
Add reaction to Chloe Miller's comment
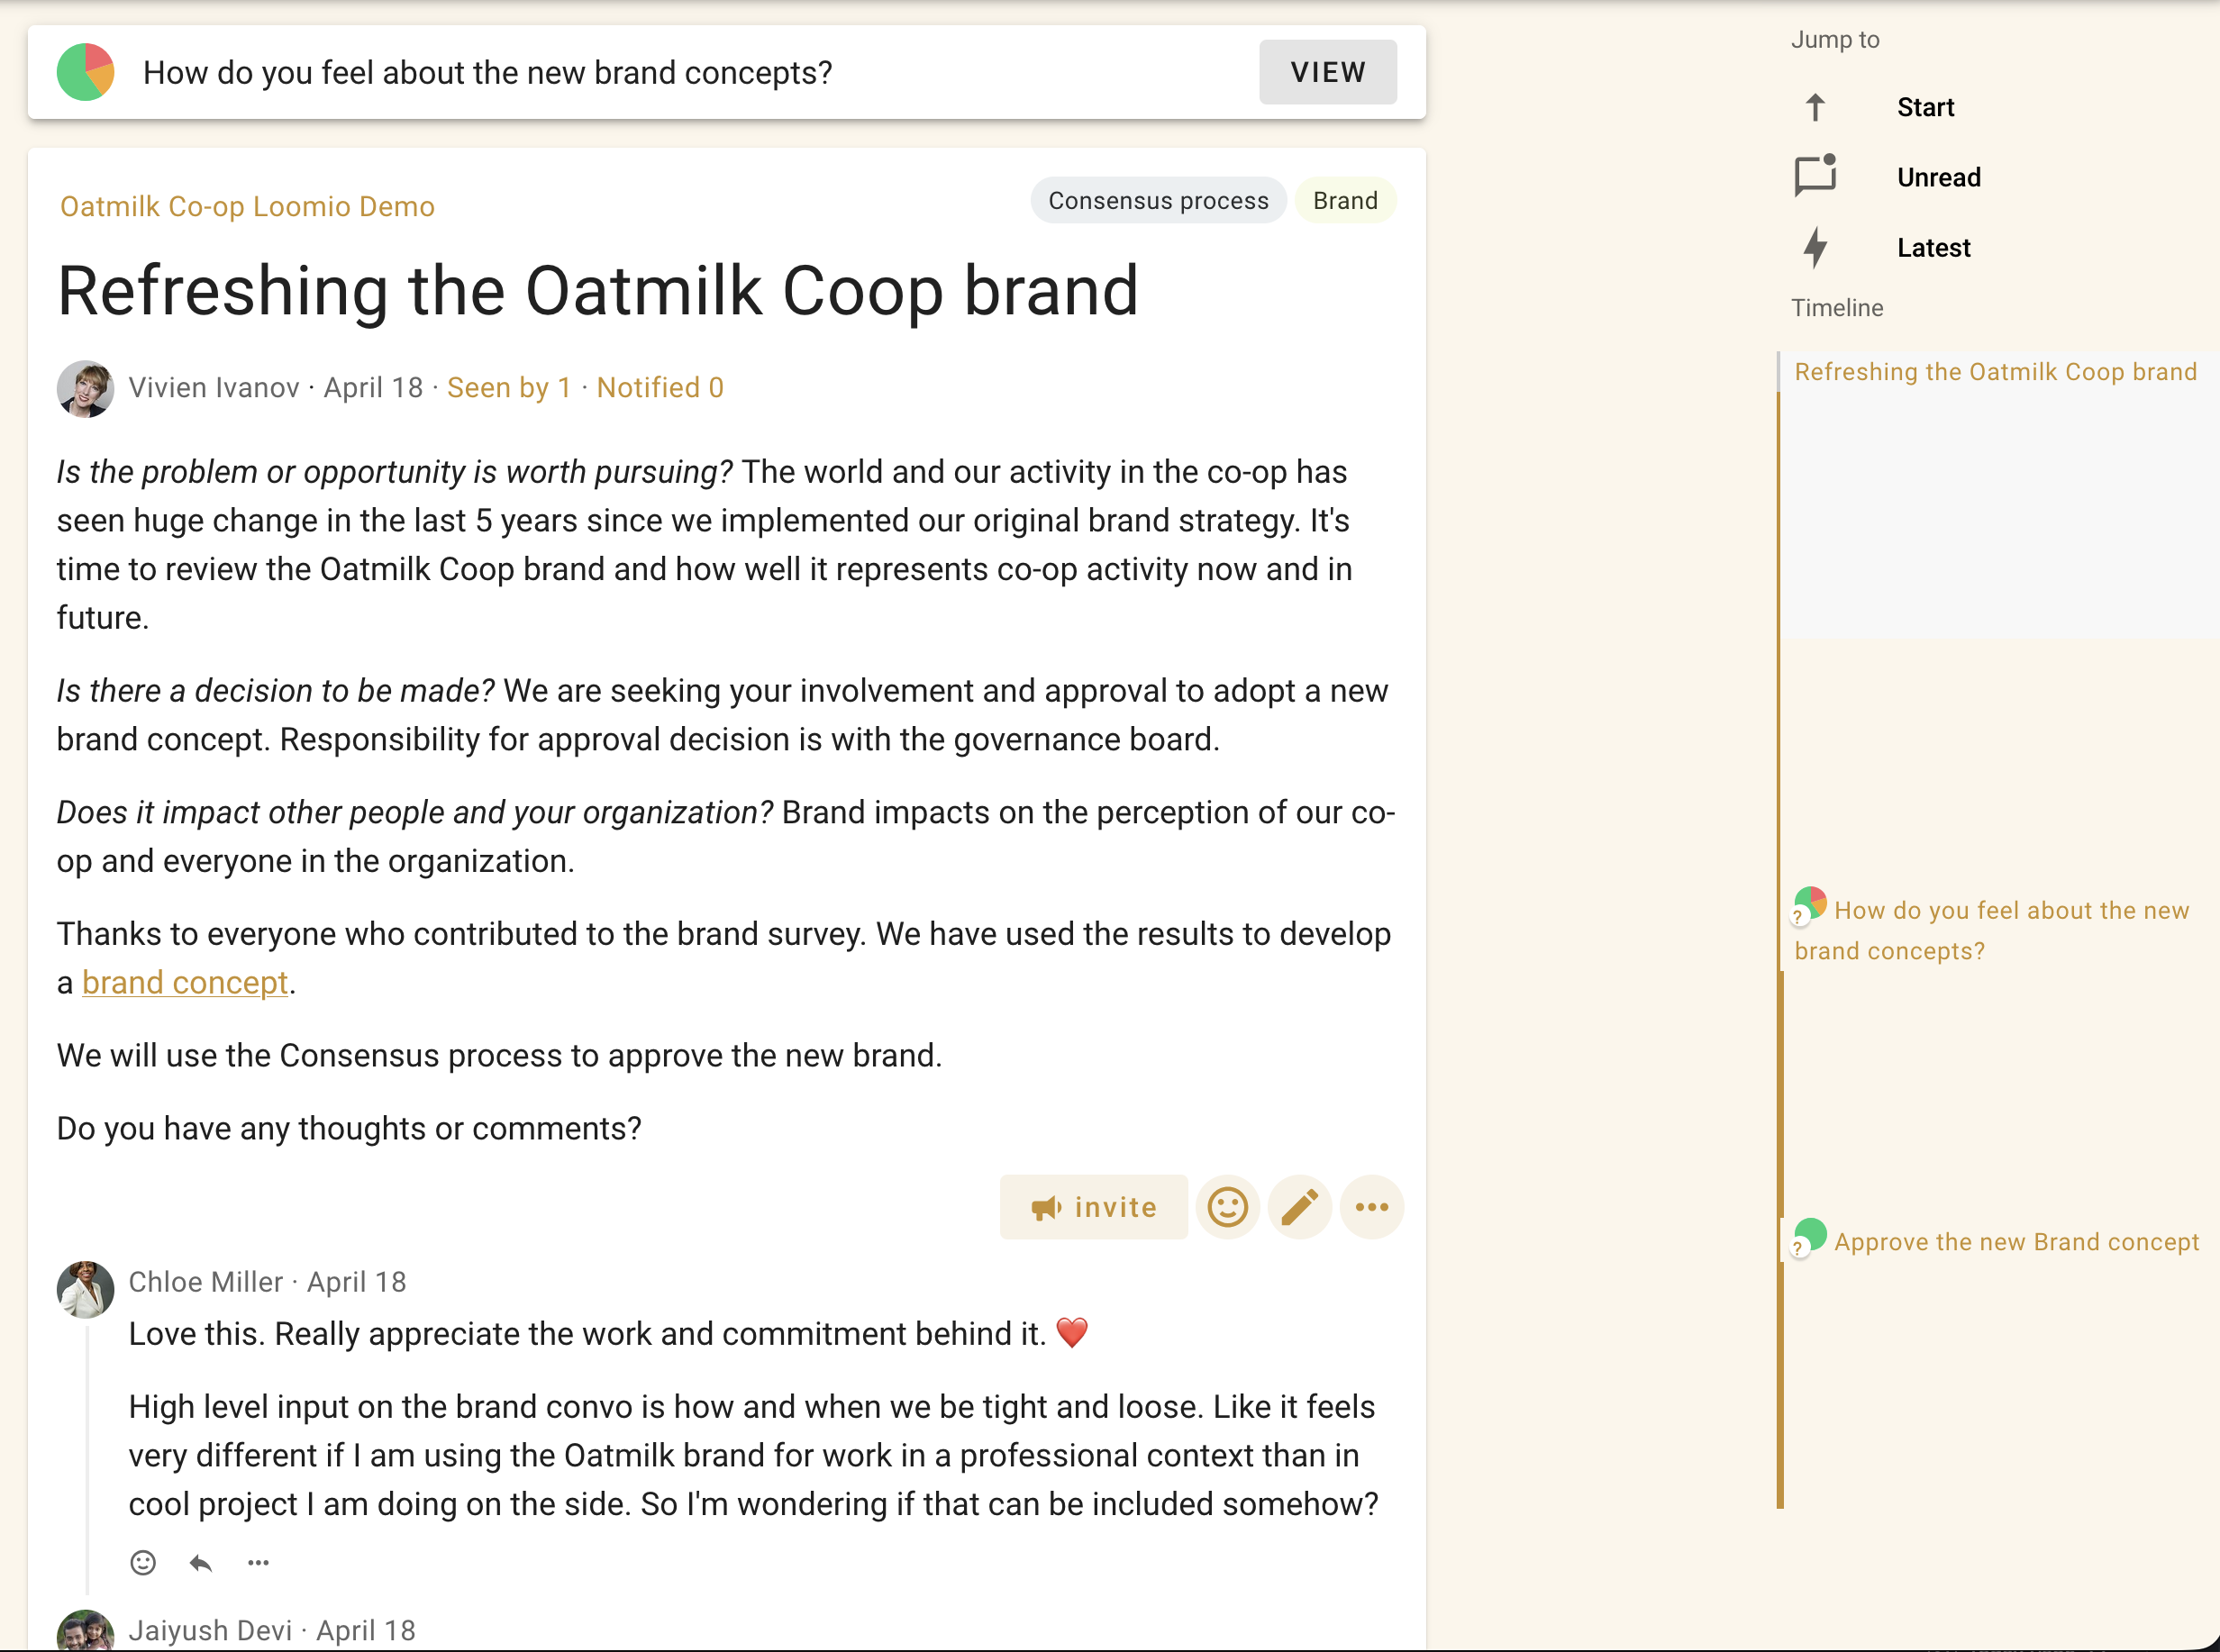[143, 1562]
